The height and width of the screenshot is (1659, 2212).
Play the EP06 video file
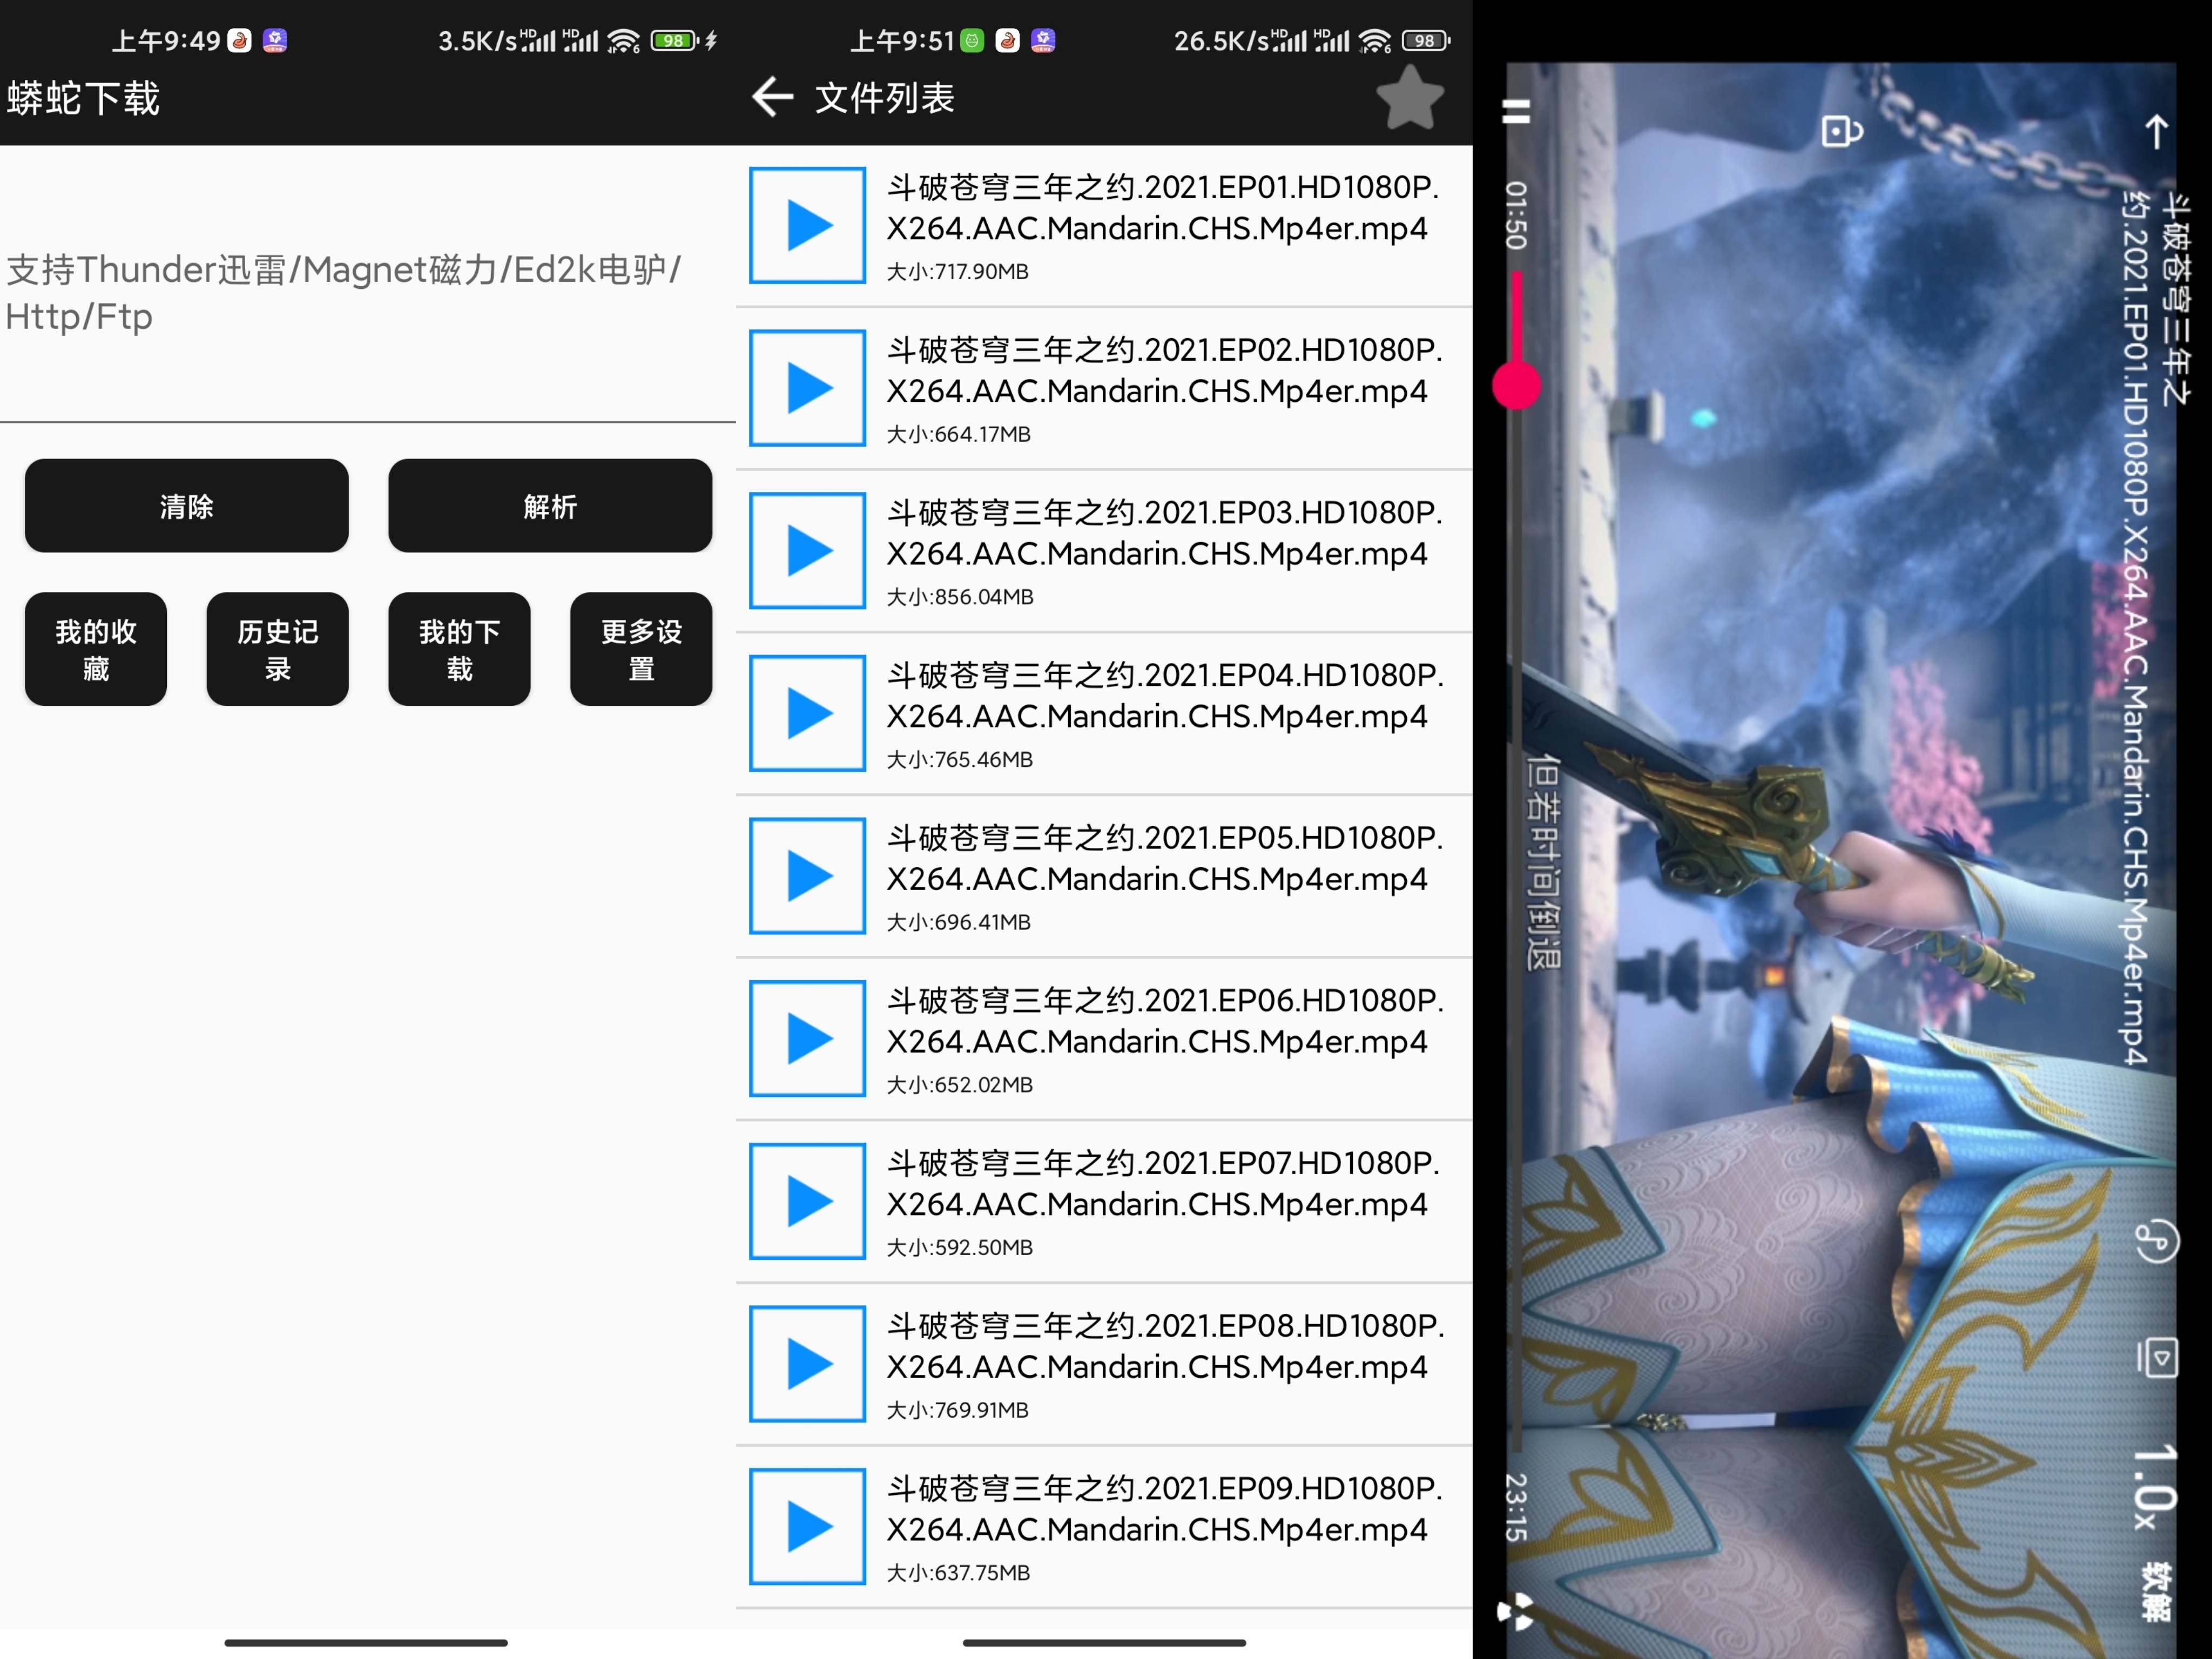pos(807,1038)
